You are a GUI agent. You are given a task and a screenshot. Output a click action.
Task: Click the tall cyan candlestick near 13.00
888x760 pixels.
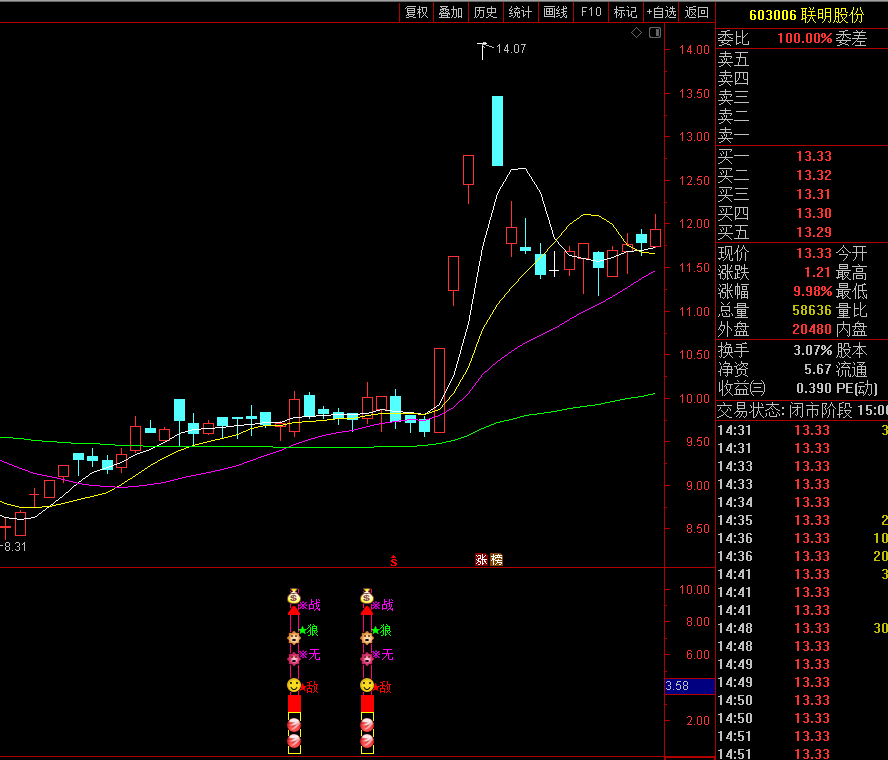coord(497,131)
